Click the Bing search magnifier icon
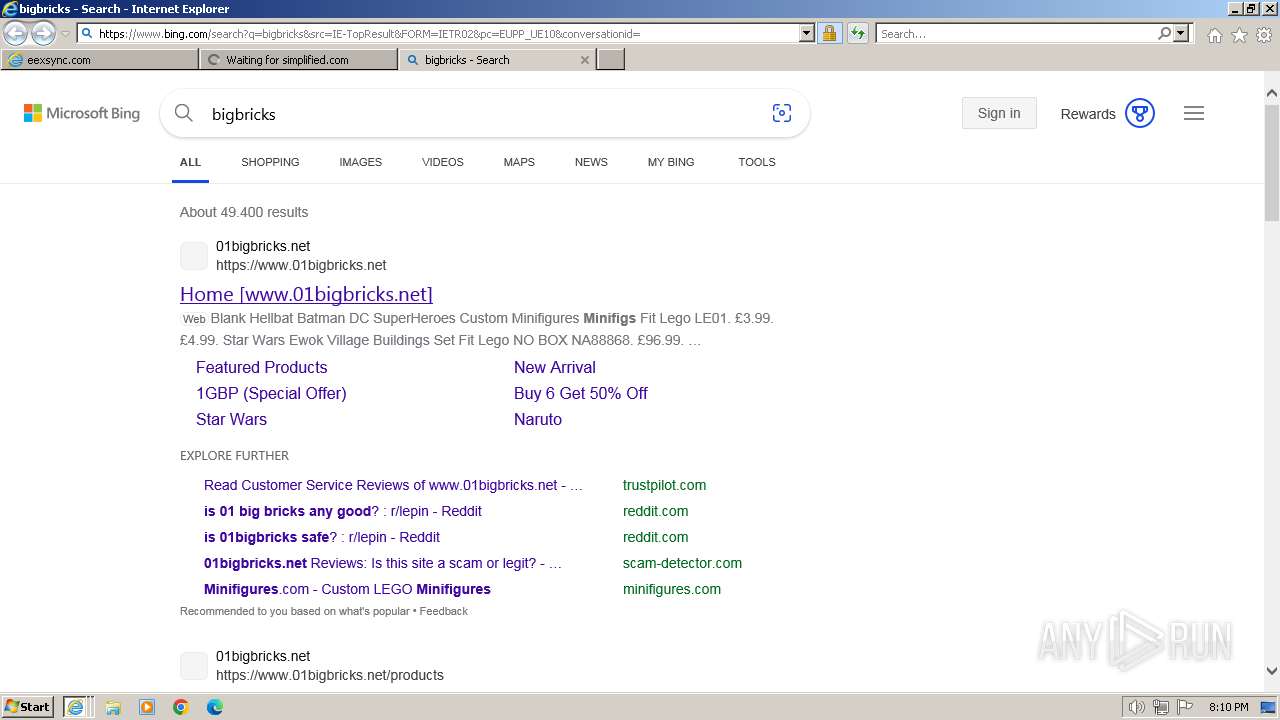Image resolution: width=1280 pixels, height=720 pixels. [184, 113]
